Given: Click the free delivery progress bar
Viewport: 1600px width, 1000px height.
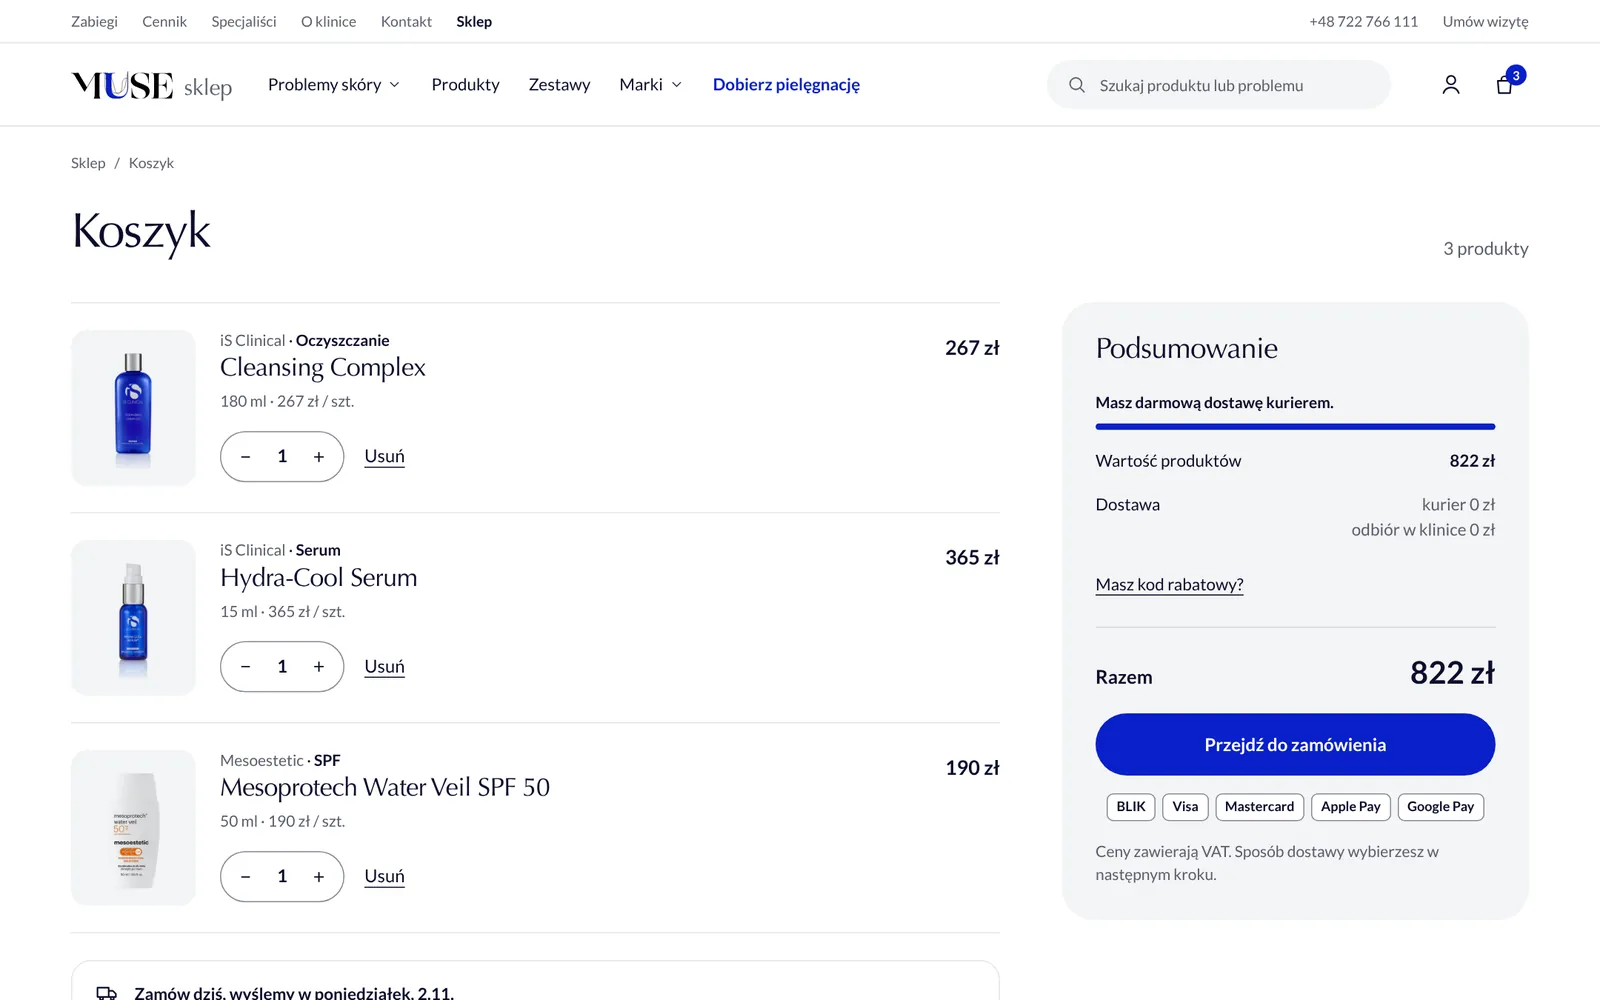Looking at the screenshot, I should click(x=1295, y=427).
